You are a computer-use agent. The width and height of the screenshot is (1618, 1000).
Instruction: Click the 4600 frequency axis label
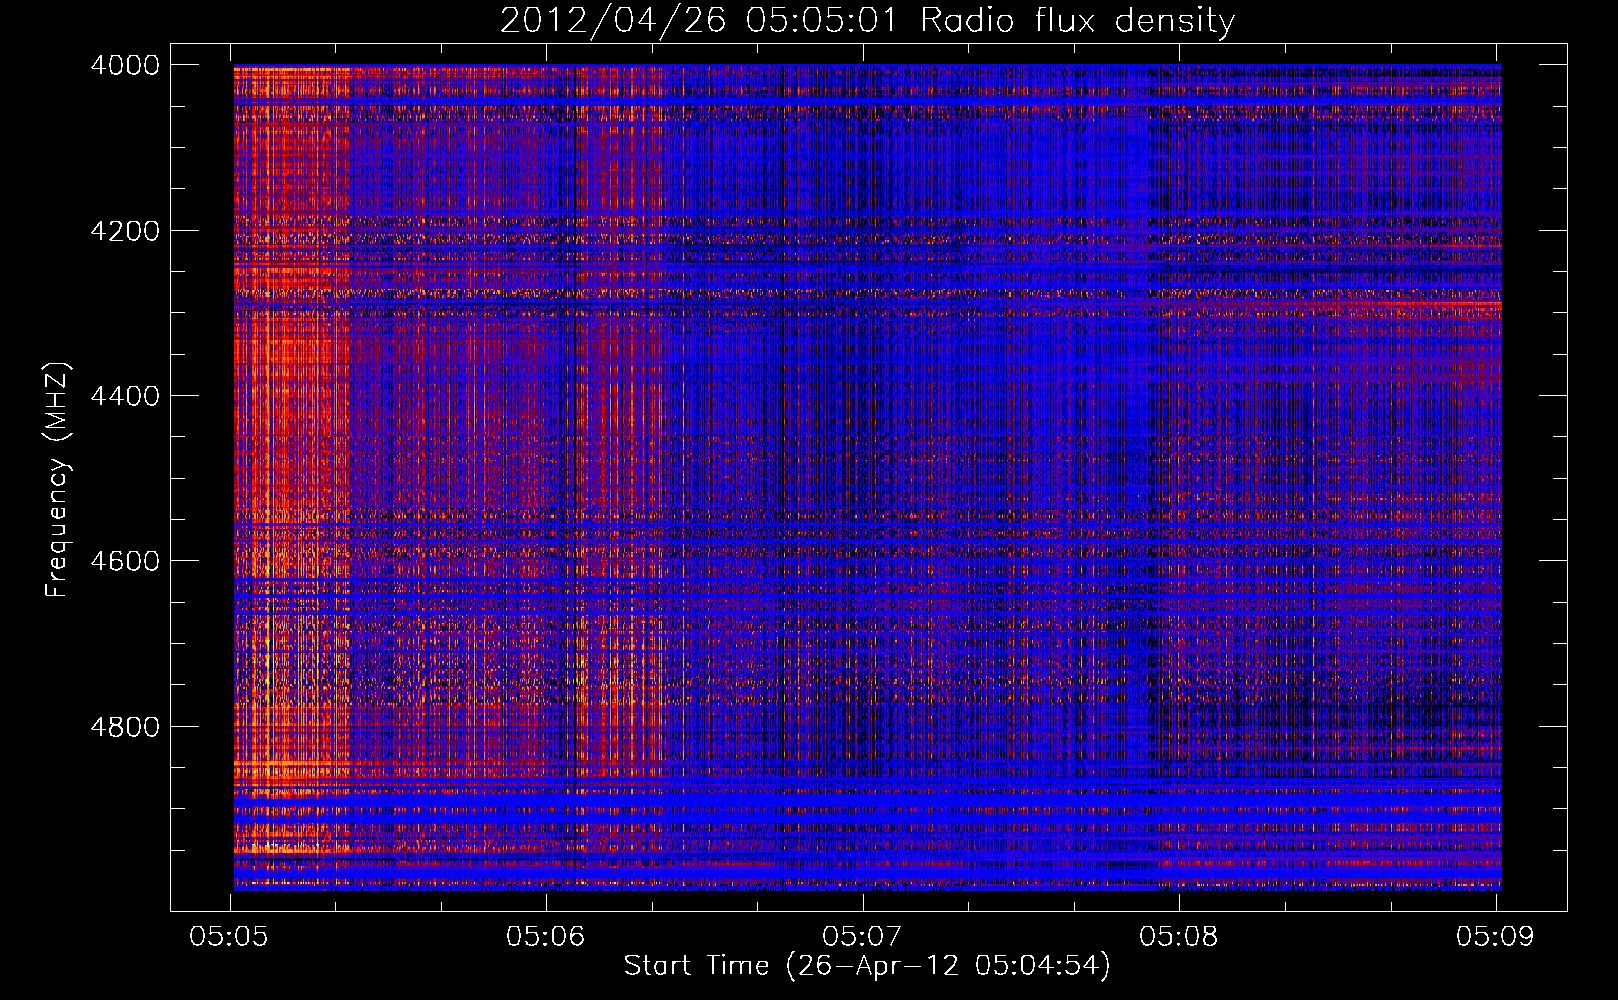point(125,561)
